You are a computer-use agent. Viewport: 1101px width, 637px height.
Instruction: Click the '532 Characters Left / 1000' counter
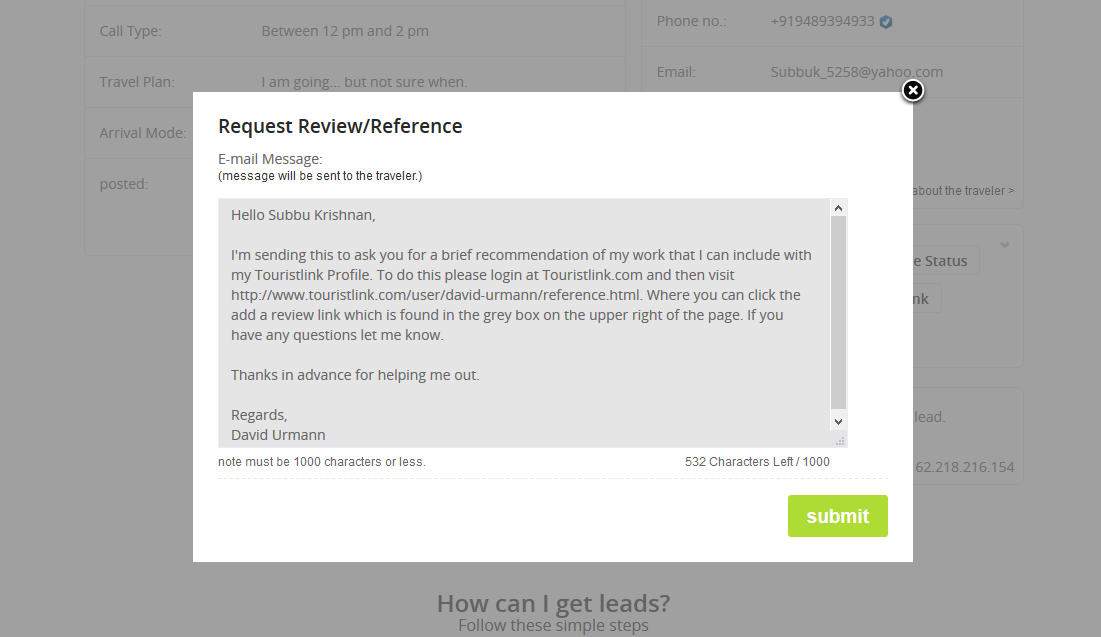(x=757, y=461)
